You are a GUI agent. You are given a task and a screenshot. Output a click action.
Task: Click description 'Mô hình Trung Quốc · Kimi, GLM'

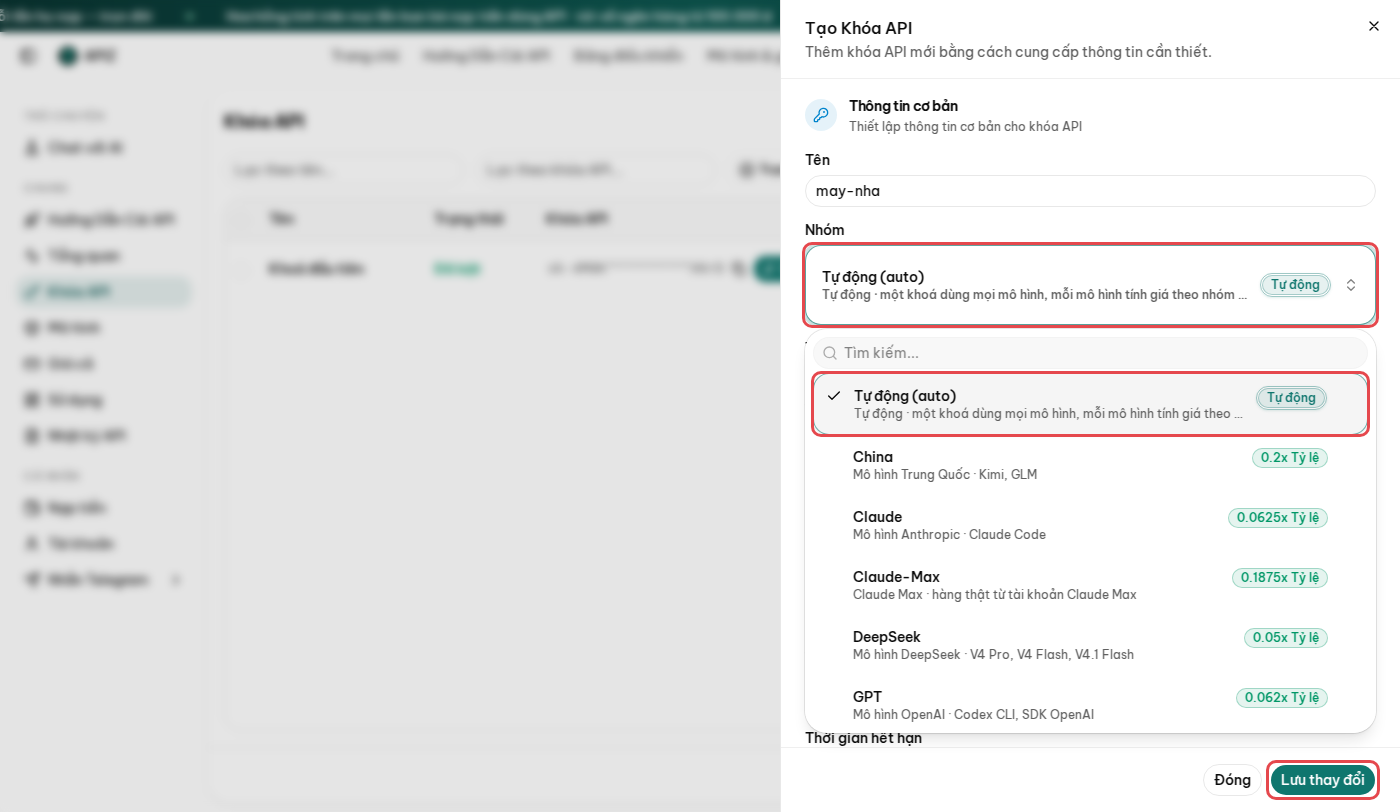pos(945,474)
